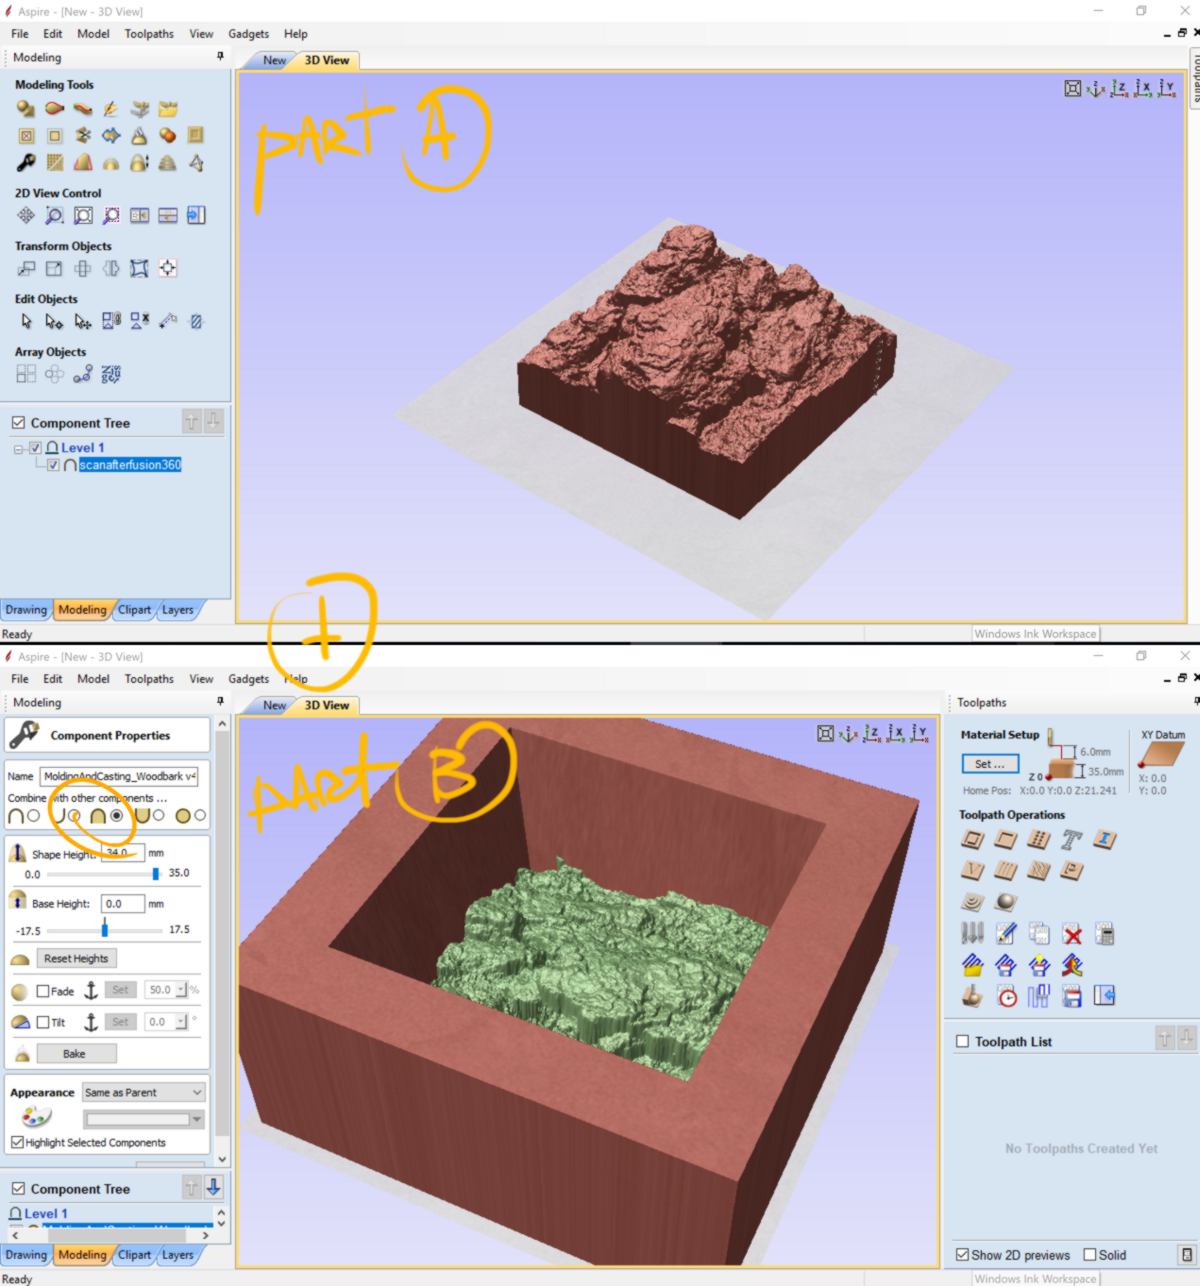Open wrench Component Properties icon in upper Modeling Tools
The height and width of the screenshot is (1286, 1200).
(x=26, y=162)
